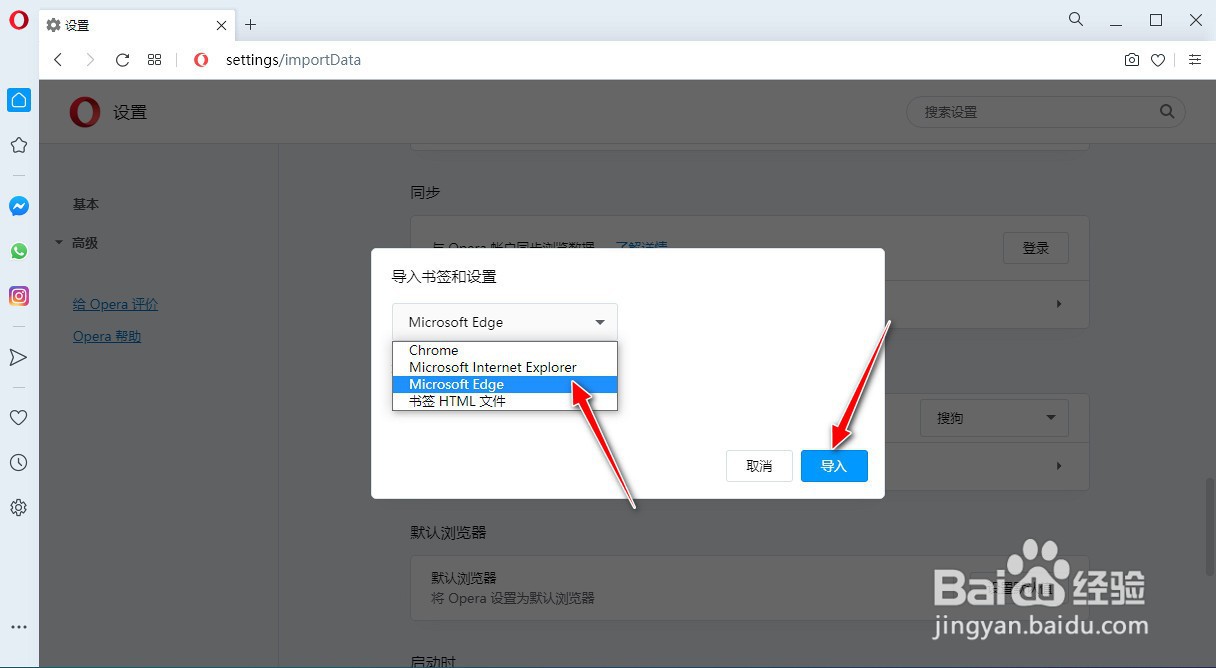This screenshot has height=668, width=1216.
Task: Open My Flow send icon
Action: (x=18, y=357)
